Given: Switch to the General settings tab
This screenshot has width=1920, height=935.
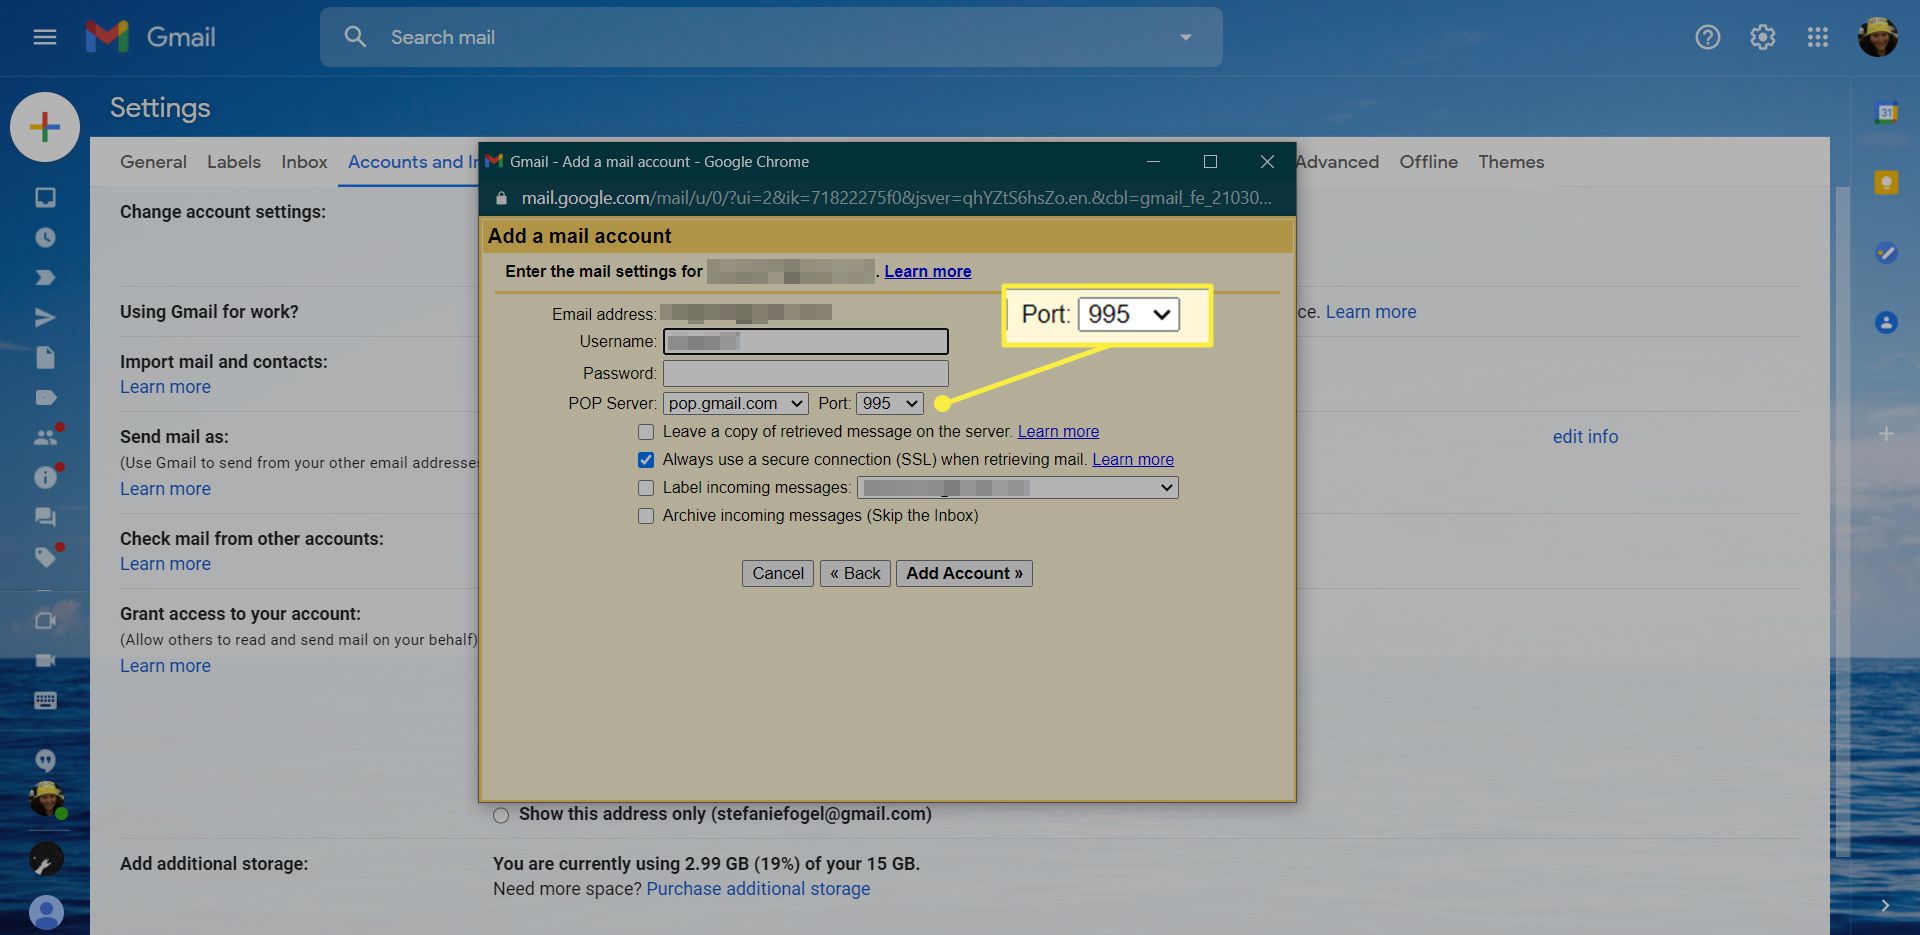Looking at the screenshot, I should [153, 162].
